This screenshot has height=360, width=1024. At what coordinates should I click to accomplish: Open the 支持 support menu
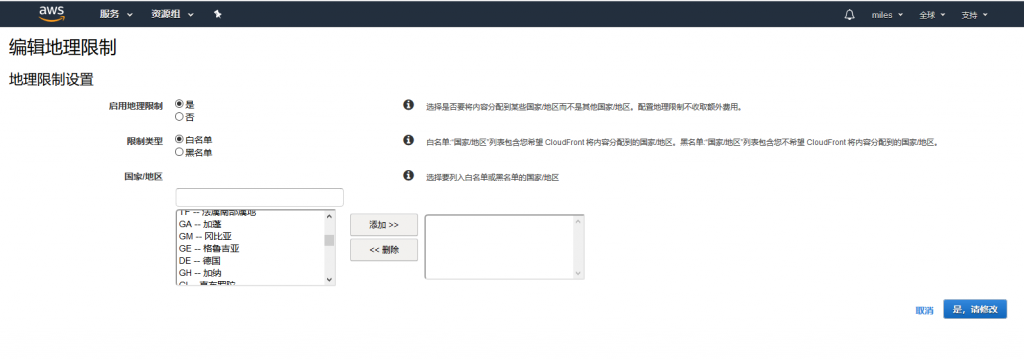[974, 15]
